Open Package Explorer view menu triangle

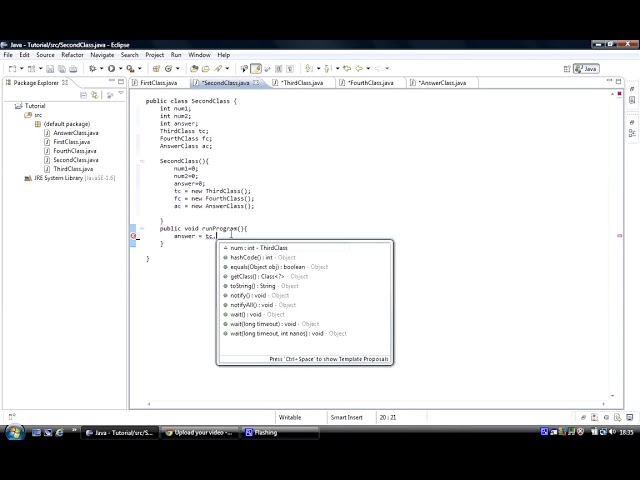(x=121, y=93)
